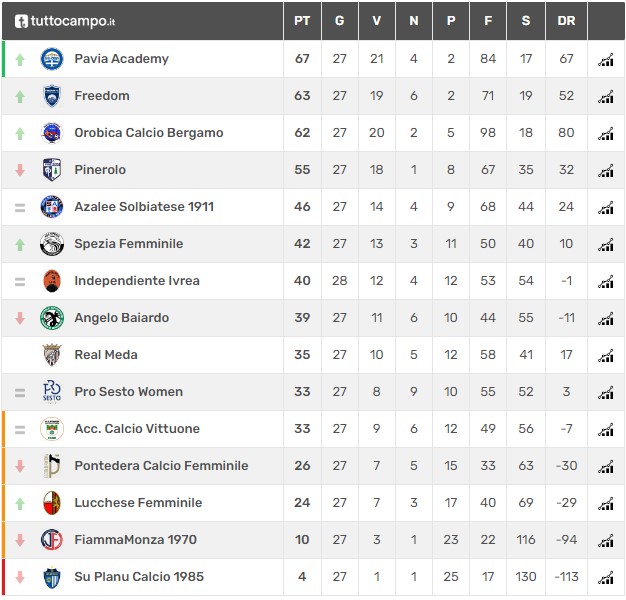Click Spezia Femminile round crest
This screenshot has width=626, height=600.
tap(52, 244)
